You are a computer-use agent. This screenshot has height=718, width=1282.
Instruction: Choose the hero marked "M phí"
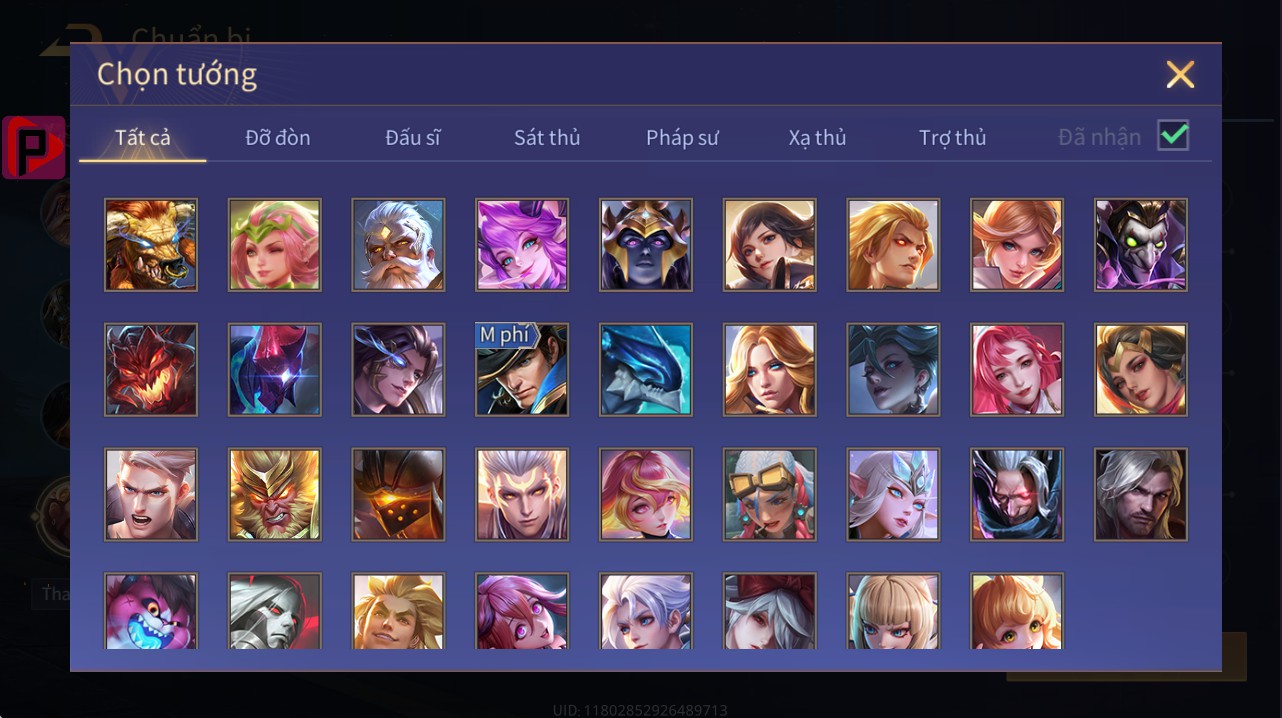point(522,370)
